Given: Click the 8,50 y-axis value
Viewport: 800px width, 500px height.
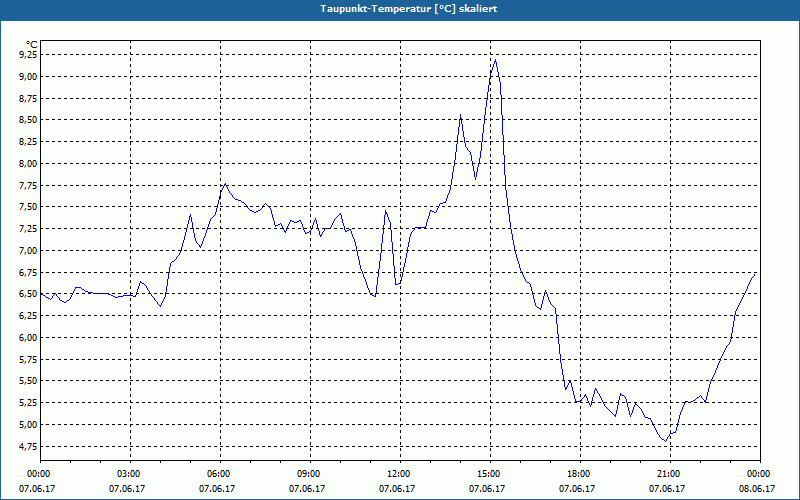Looking at the screenshot, I should tap(28, 120).
